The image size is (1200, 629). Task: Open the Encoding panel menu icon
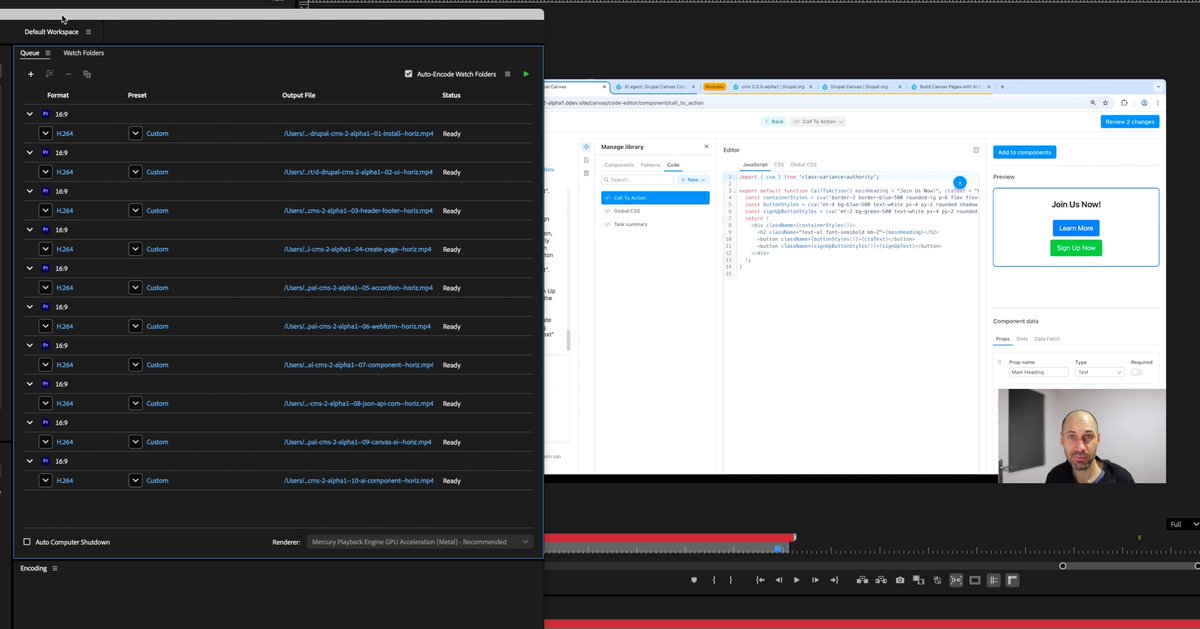(55, 568)
